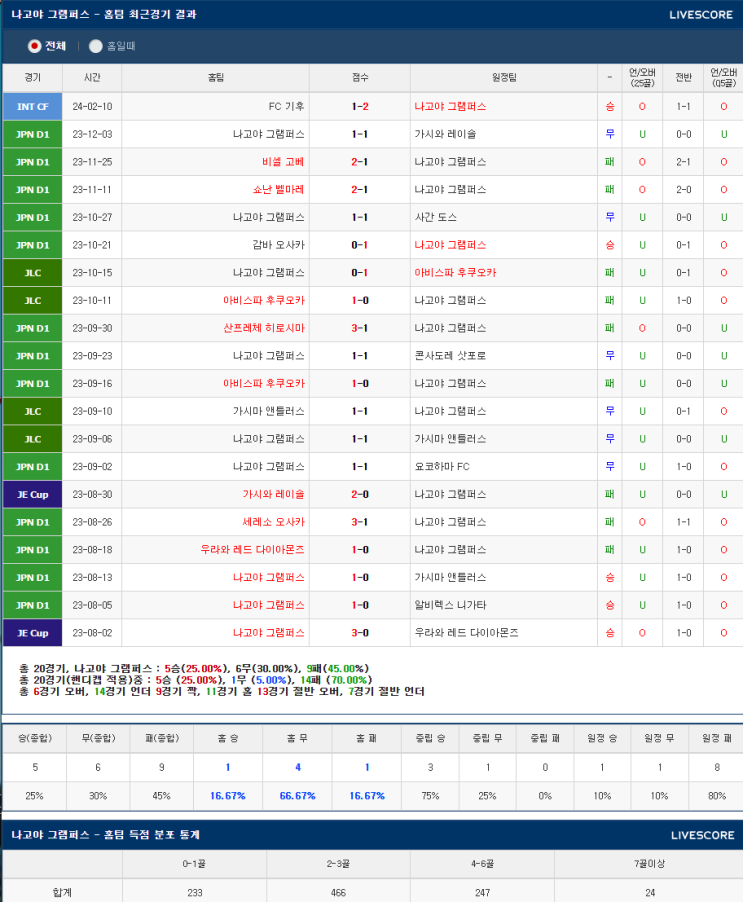Select the 전체 radio button

pos(35,46)
